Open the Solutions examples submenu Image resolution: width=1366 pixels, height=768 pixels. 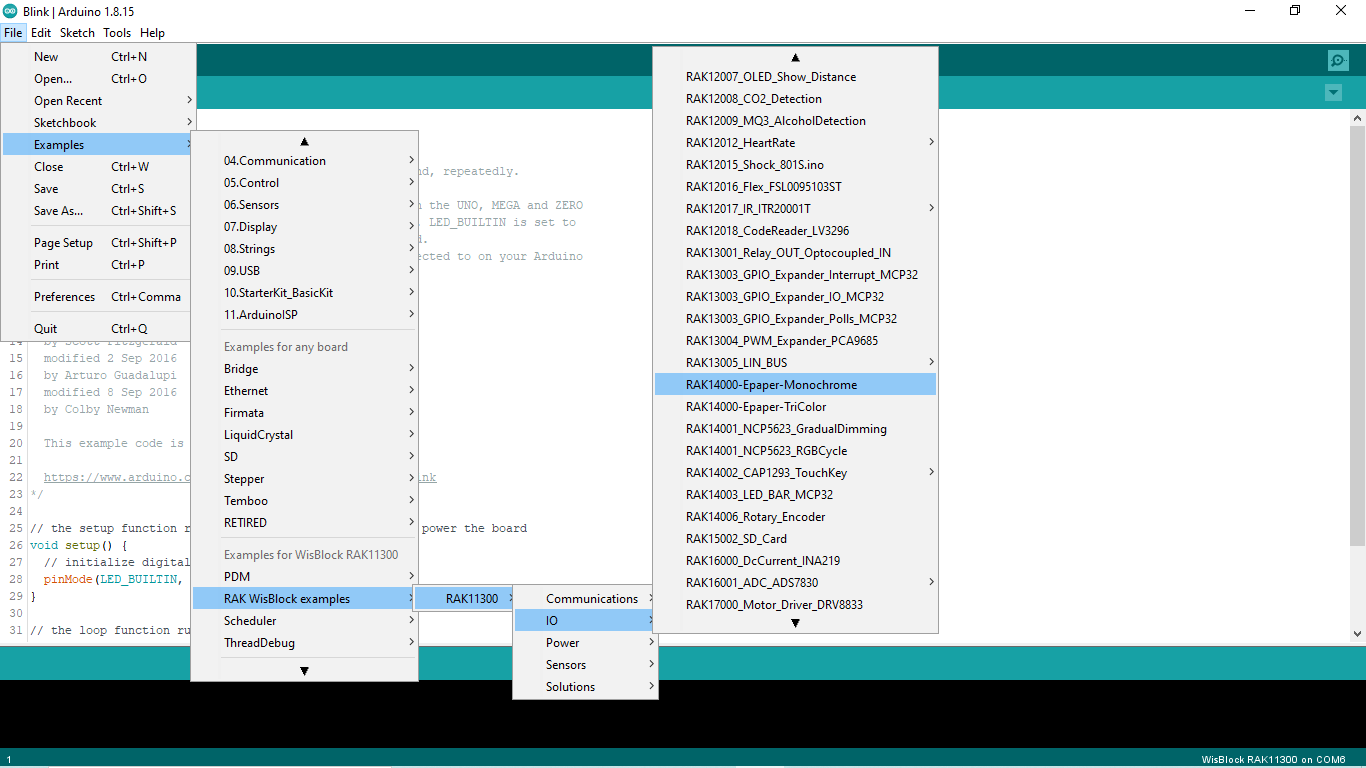(585, 687)
